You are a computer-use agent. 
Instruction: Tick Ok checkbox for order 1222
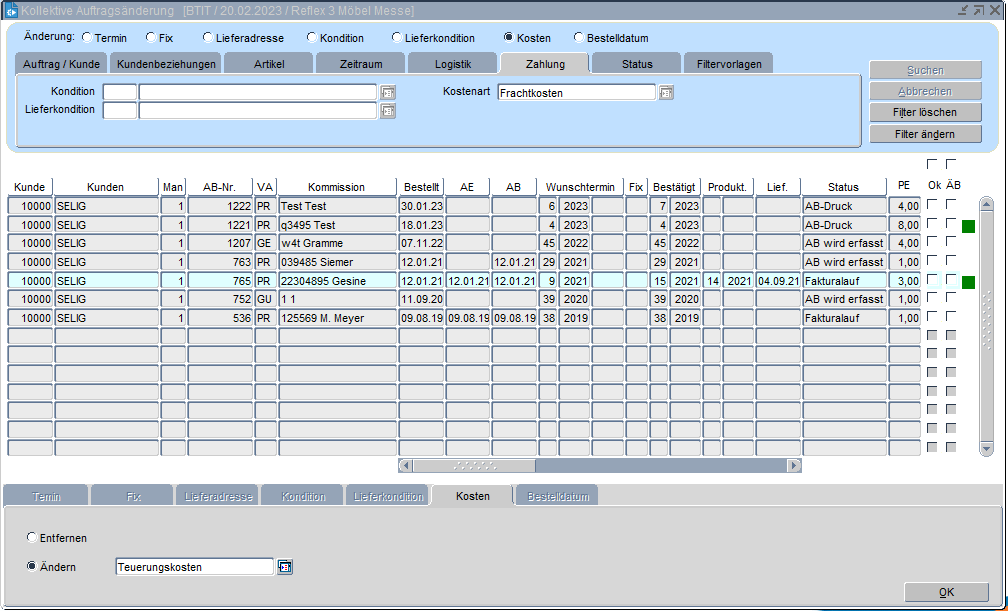point(932,205)
